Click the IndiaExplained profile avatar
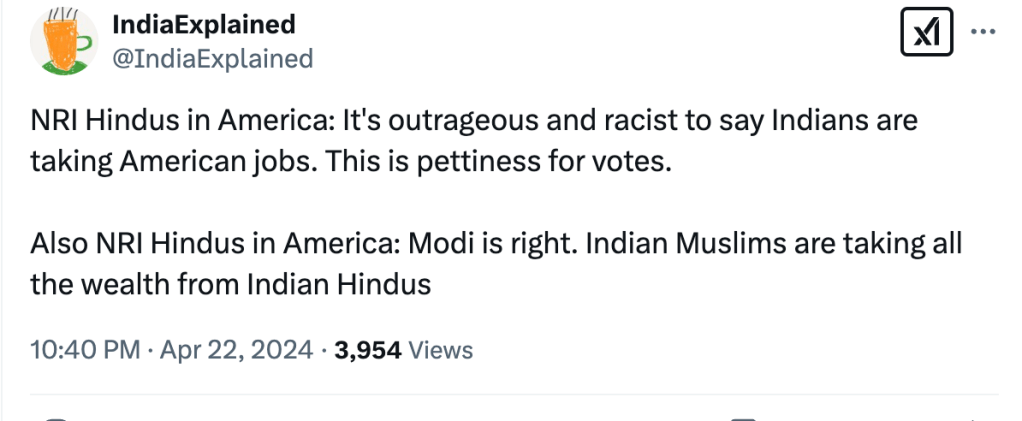Viewport: 1022px width, 421px height. [x=61, y=43]
